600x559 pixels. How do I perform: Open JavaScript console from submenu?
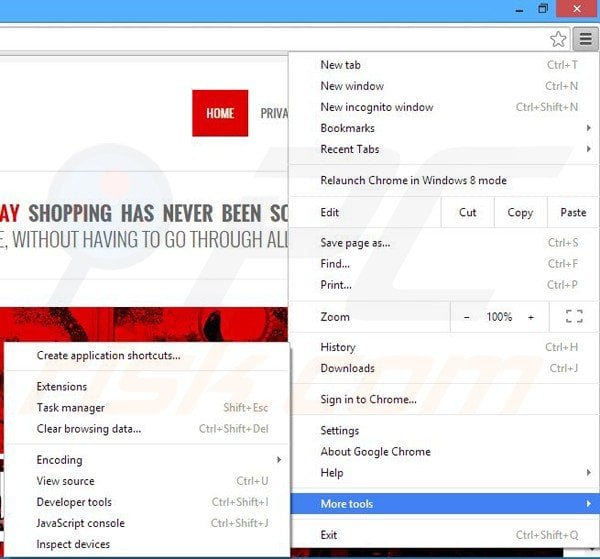(147, 523)
